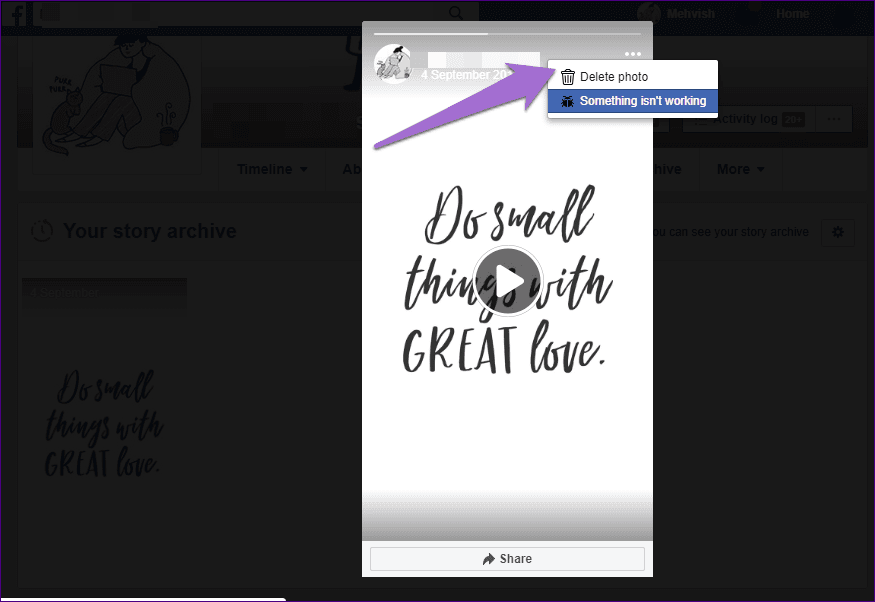Open the Activity log button
Image resolution: width=875 pixels, height=602 pixels.
tap(749, 119)
